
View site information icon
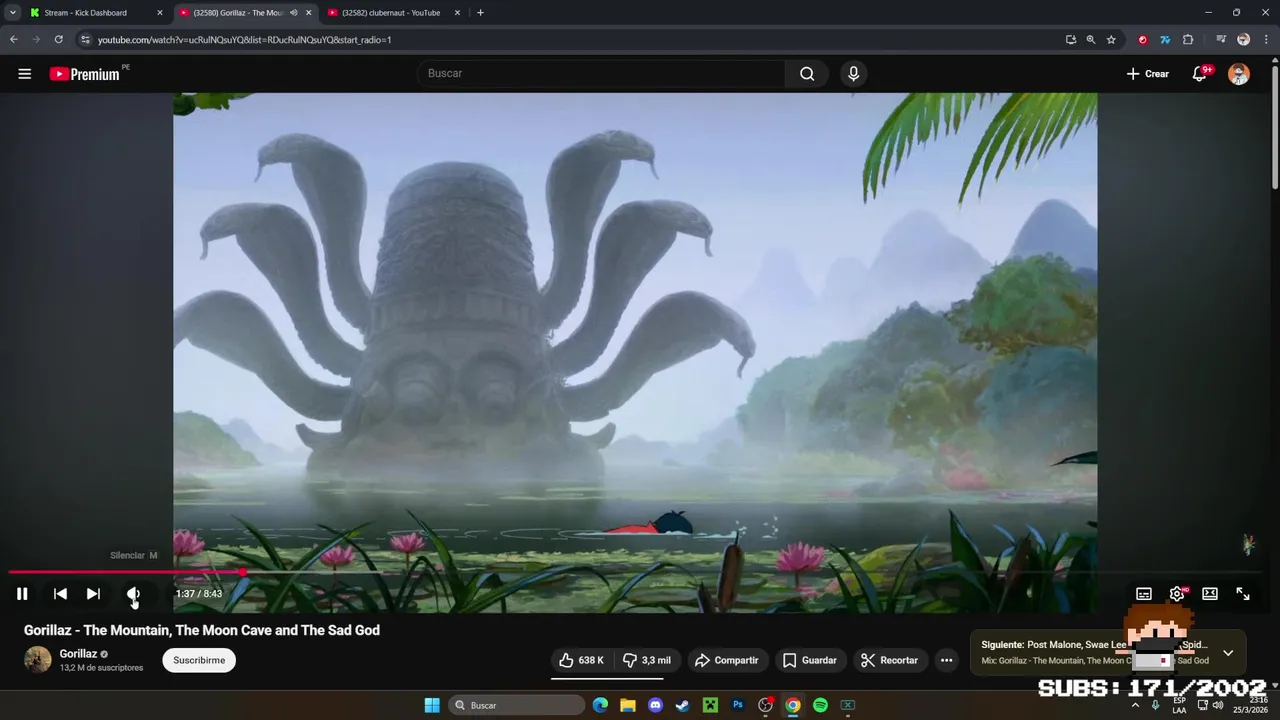click(86, 40)
